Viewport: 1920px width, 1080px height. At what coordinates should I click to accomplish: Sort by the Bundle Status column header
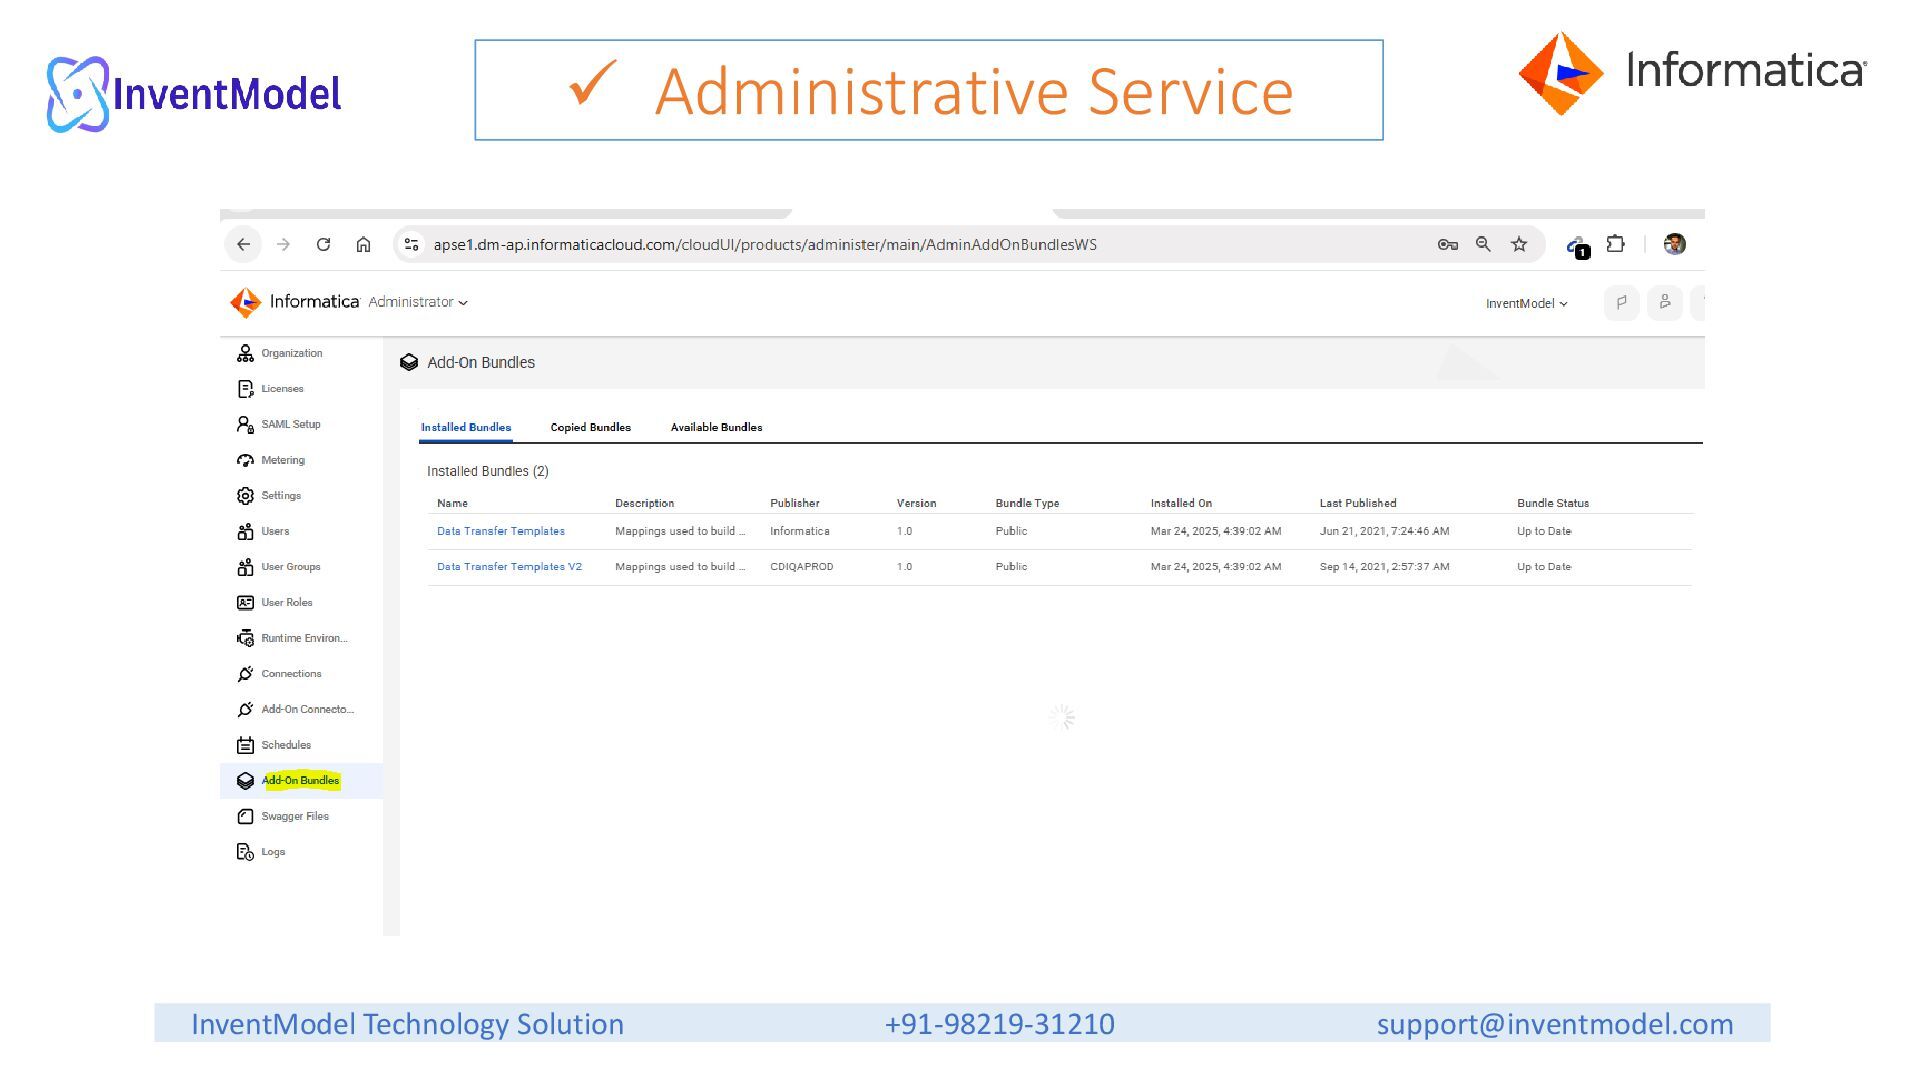[x=1553, y=503]
